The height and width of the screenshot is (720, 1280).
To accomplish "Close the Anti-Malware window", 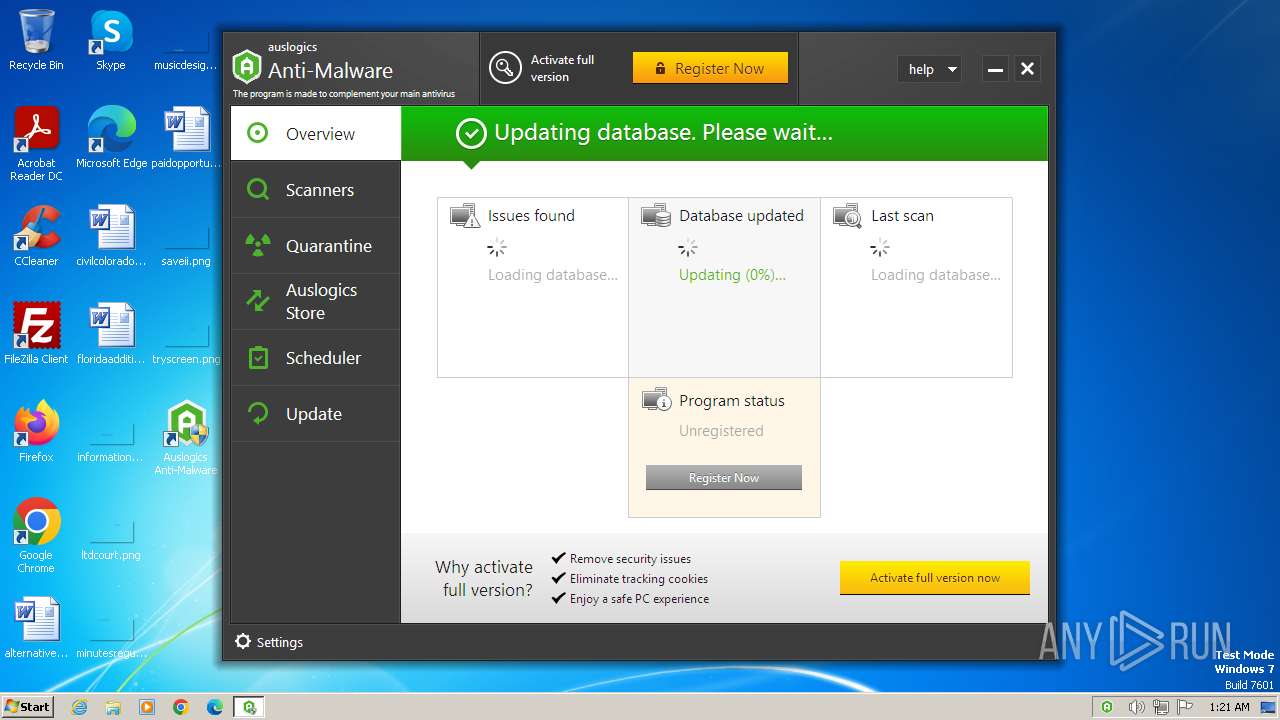I will point(1027,69).
